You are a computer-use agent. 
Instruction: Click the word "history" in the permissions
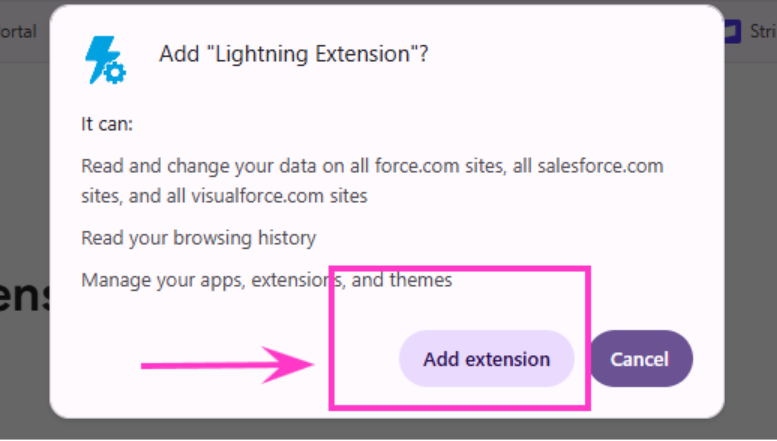(286, 238)
